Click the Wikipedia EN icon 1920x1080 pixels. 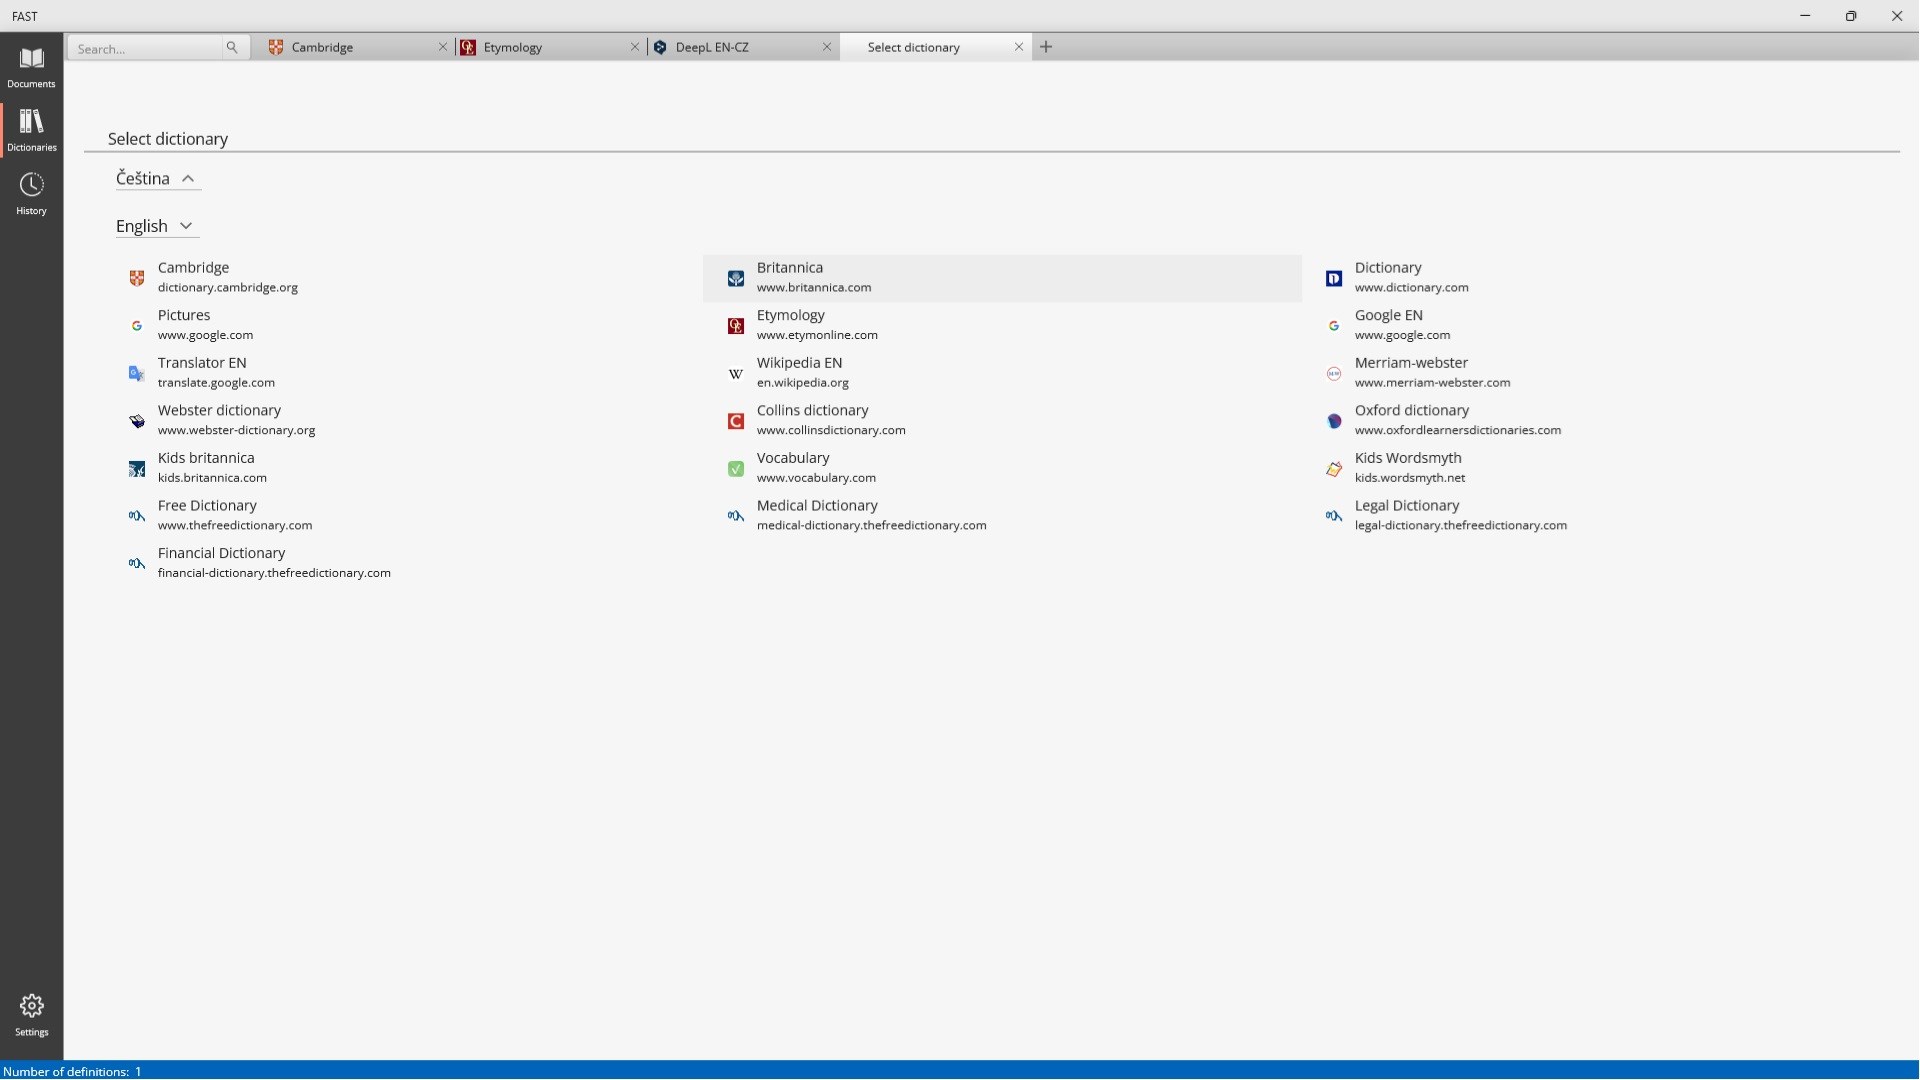tap(736, 374)
